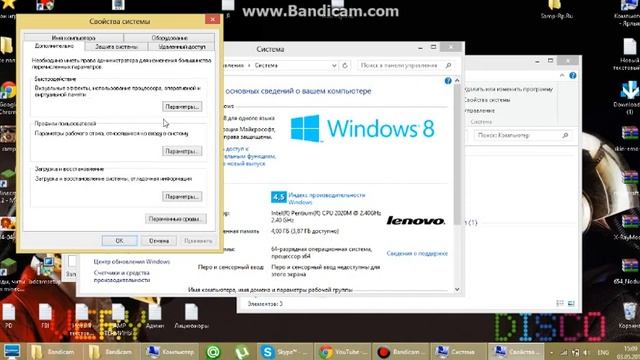Open address dropdown in Система window
Screen dimensions: 640x360
(334, 65)
